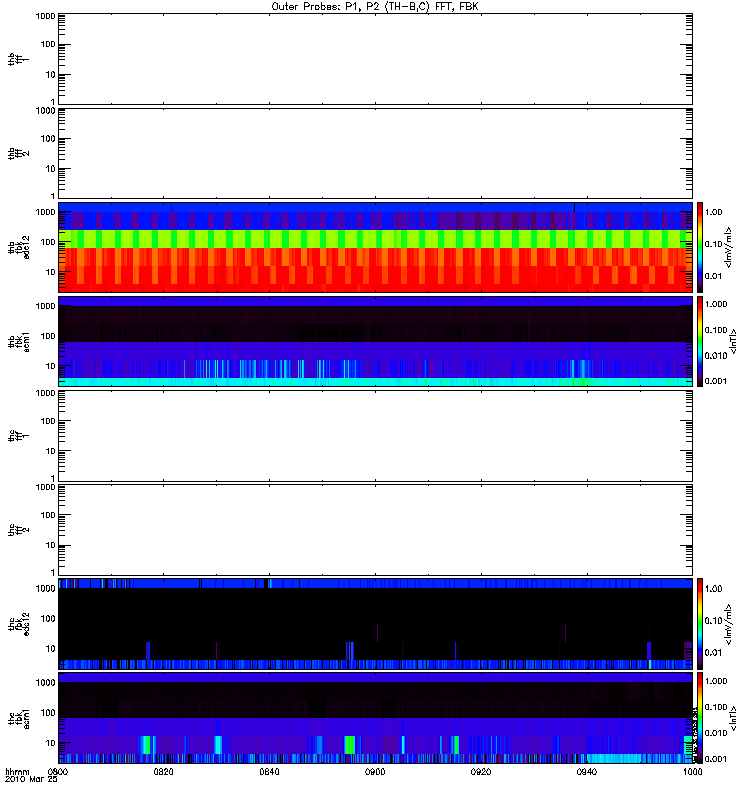Click '1.000' on the thc scm1 color bar scale
This screenshot has width=750, height=800.
coord(716,681)
